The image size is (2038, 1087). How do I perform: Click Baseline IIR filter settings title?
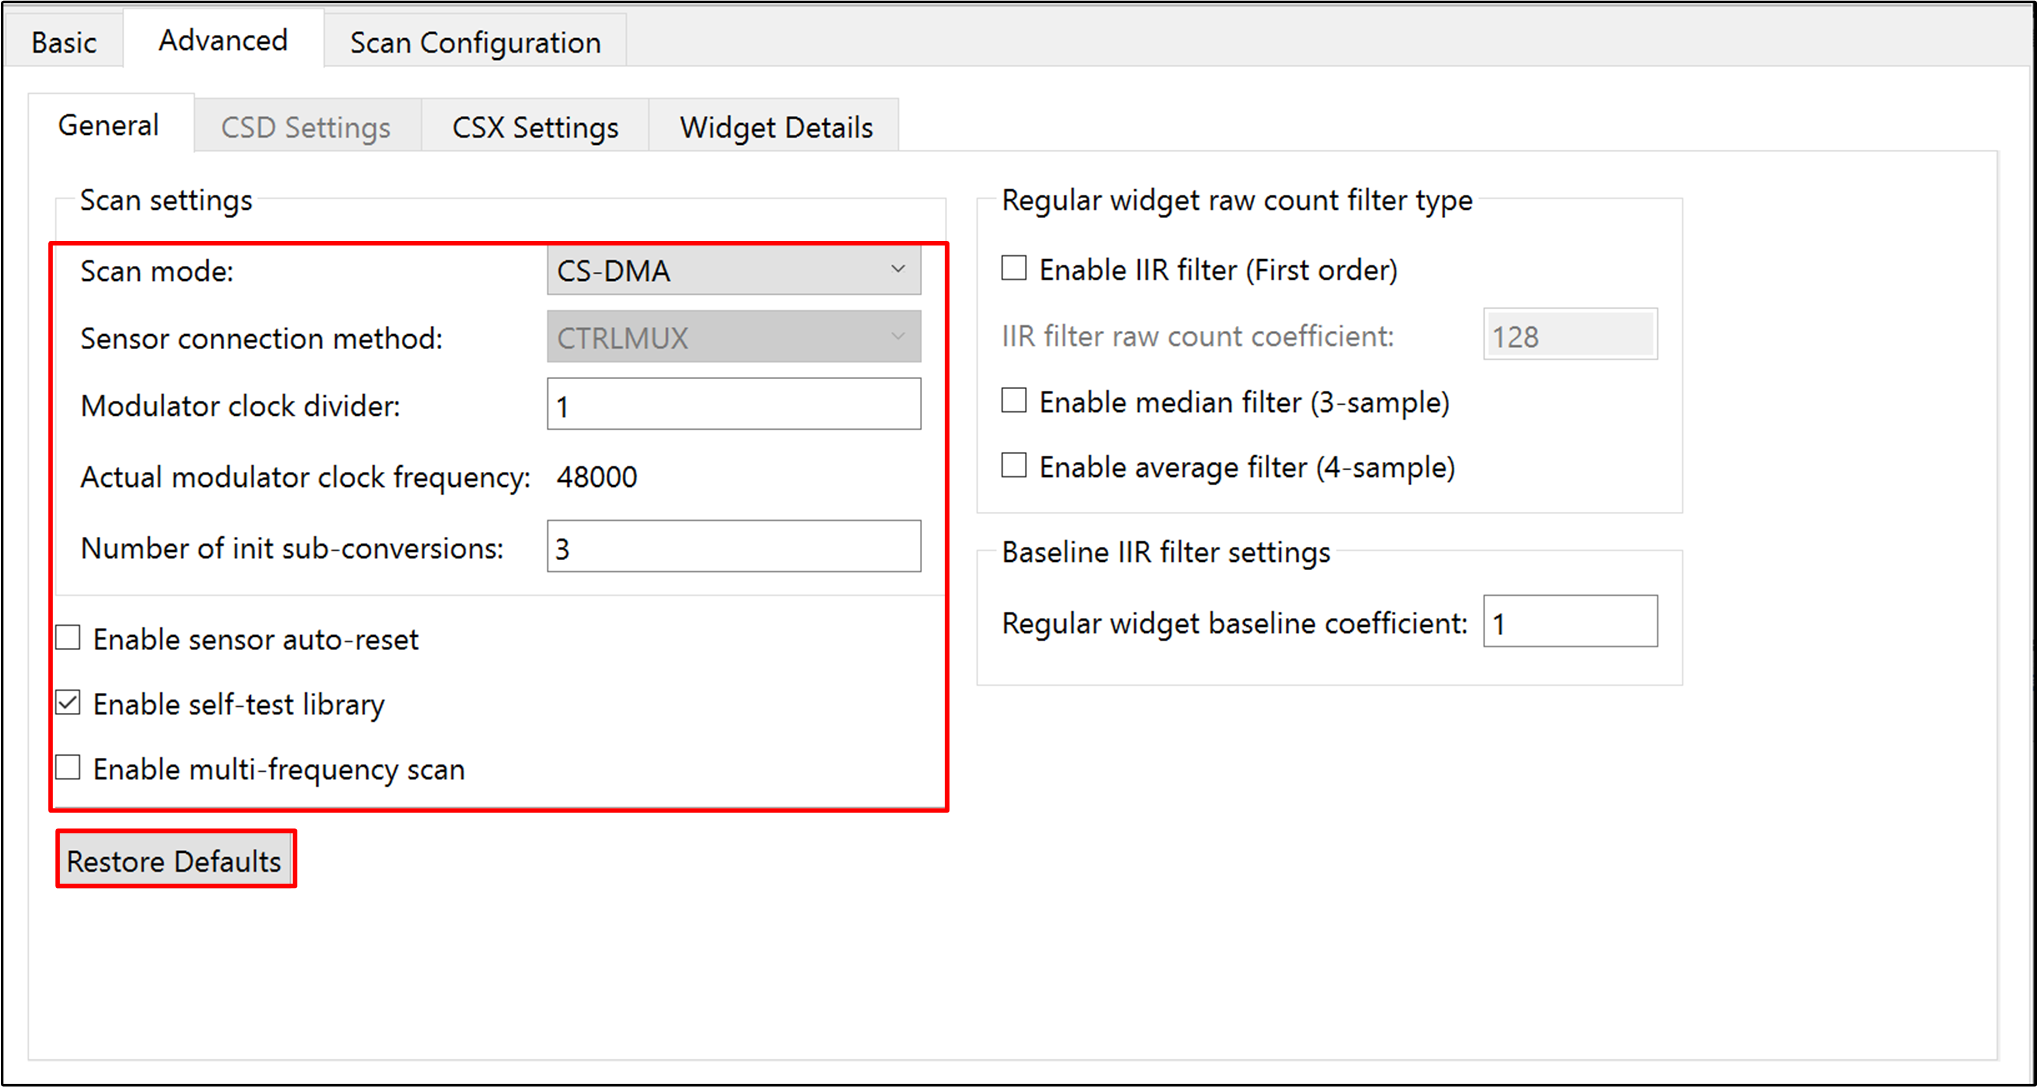1166,552
